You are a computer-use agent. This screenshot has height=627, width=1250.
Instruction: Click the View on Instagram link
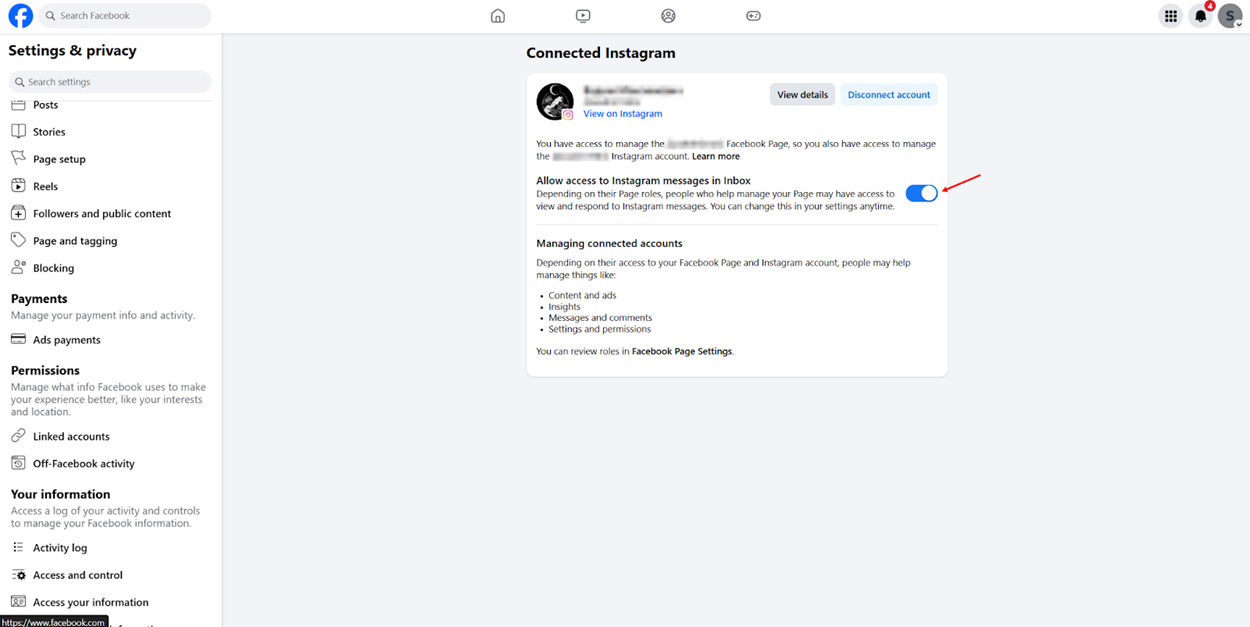point(622,113)
